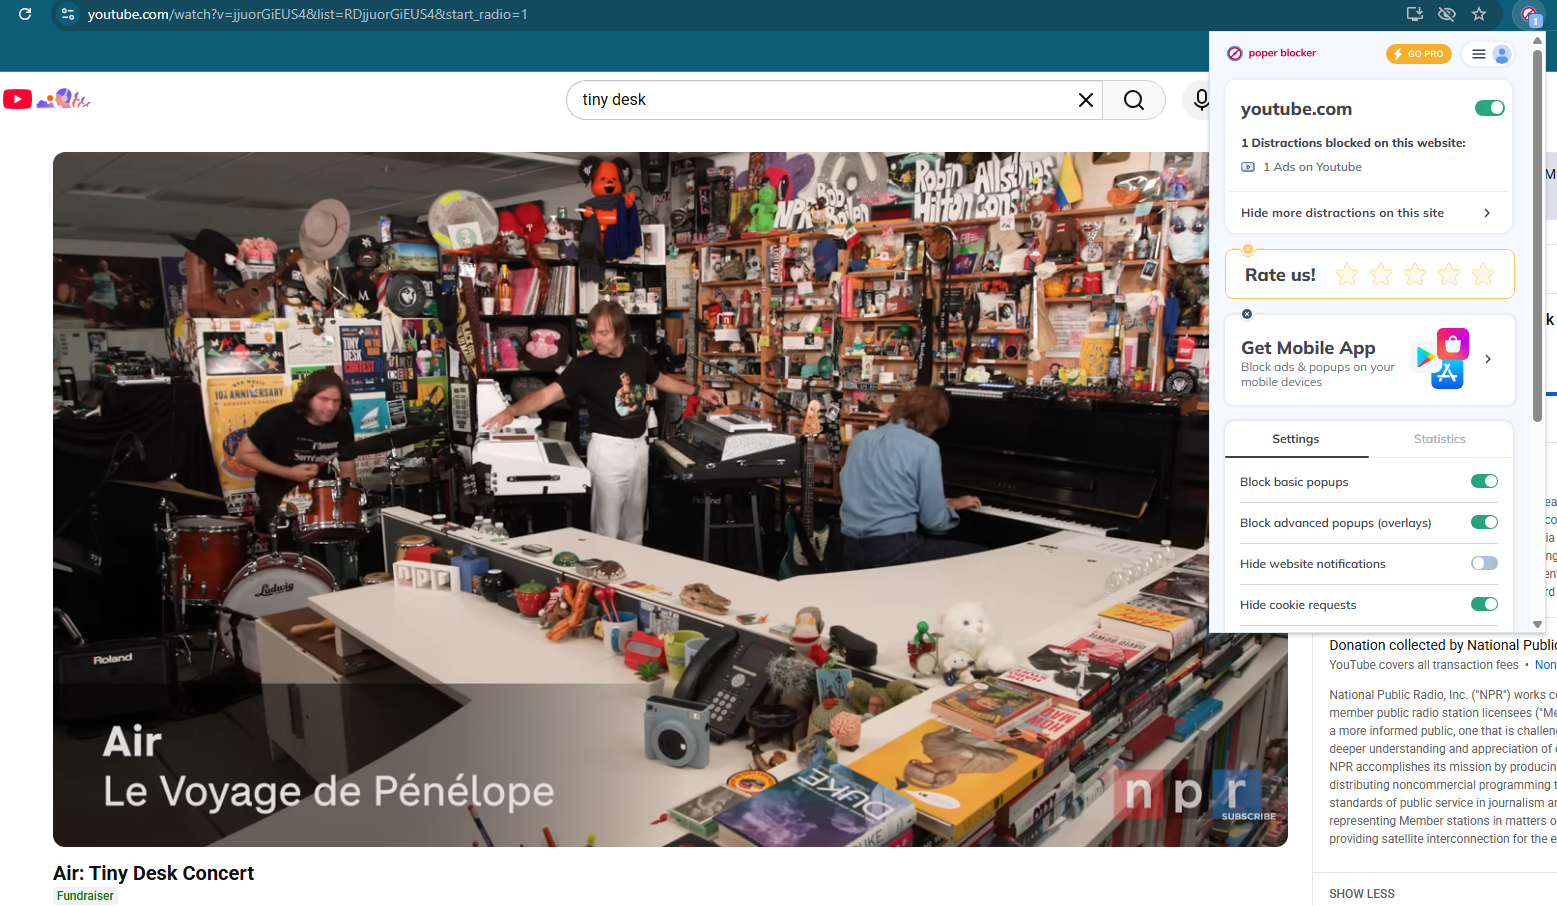The width and height of the screenshot is (1557, 906).
Task: Click the Poper Blocker profile icon
Action: [x=1502, y=53]
